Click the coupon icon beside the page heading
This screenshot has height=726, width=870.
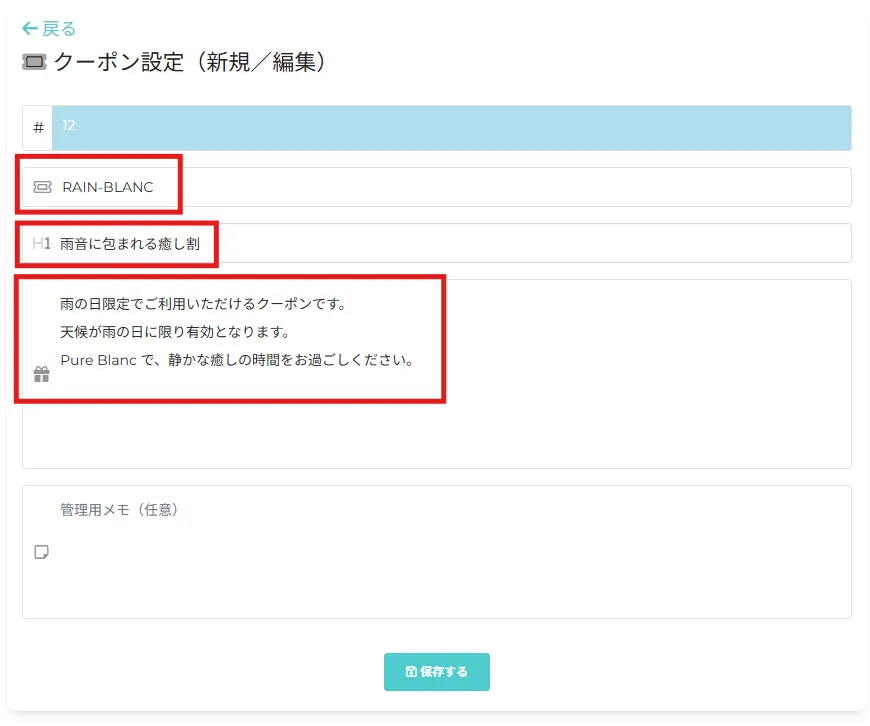pyautogui.click(x=34, y=62)
